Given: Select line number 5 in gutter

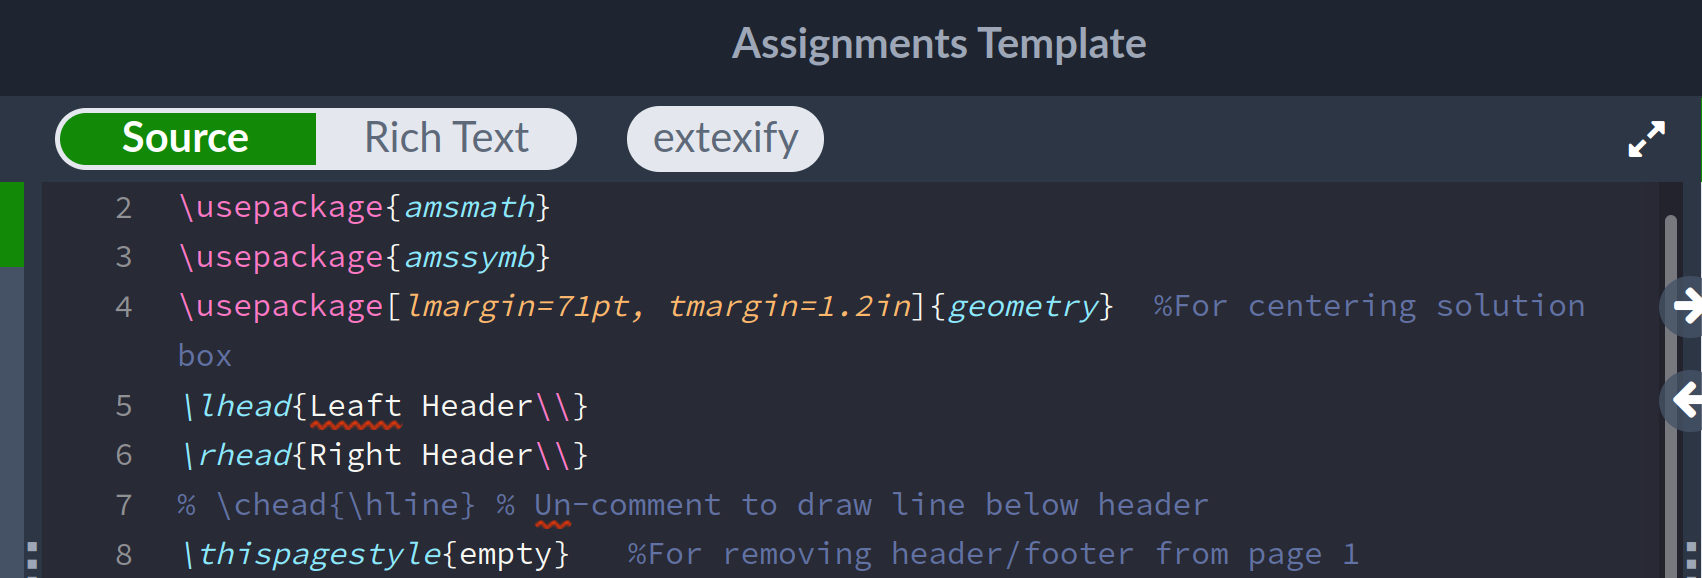Looking at the screenshot, I should (124, 405).
